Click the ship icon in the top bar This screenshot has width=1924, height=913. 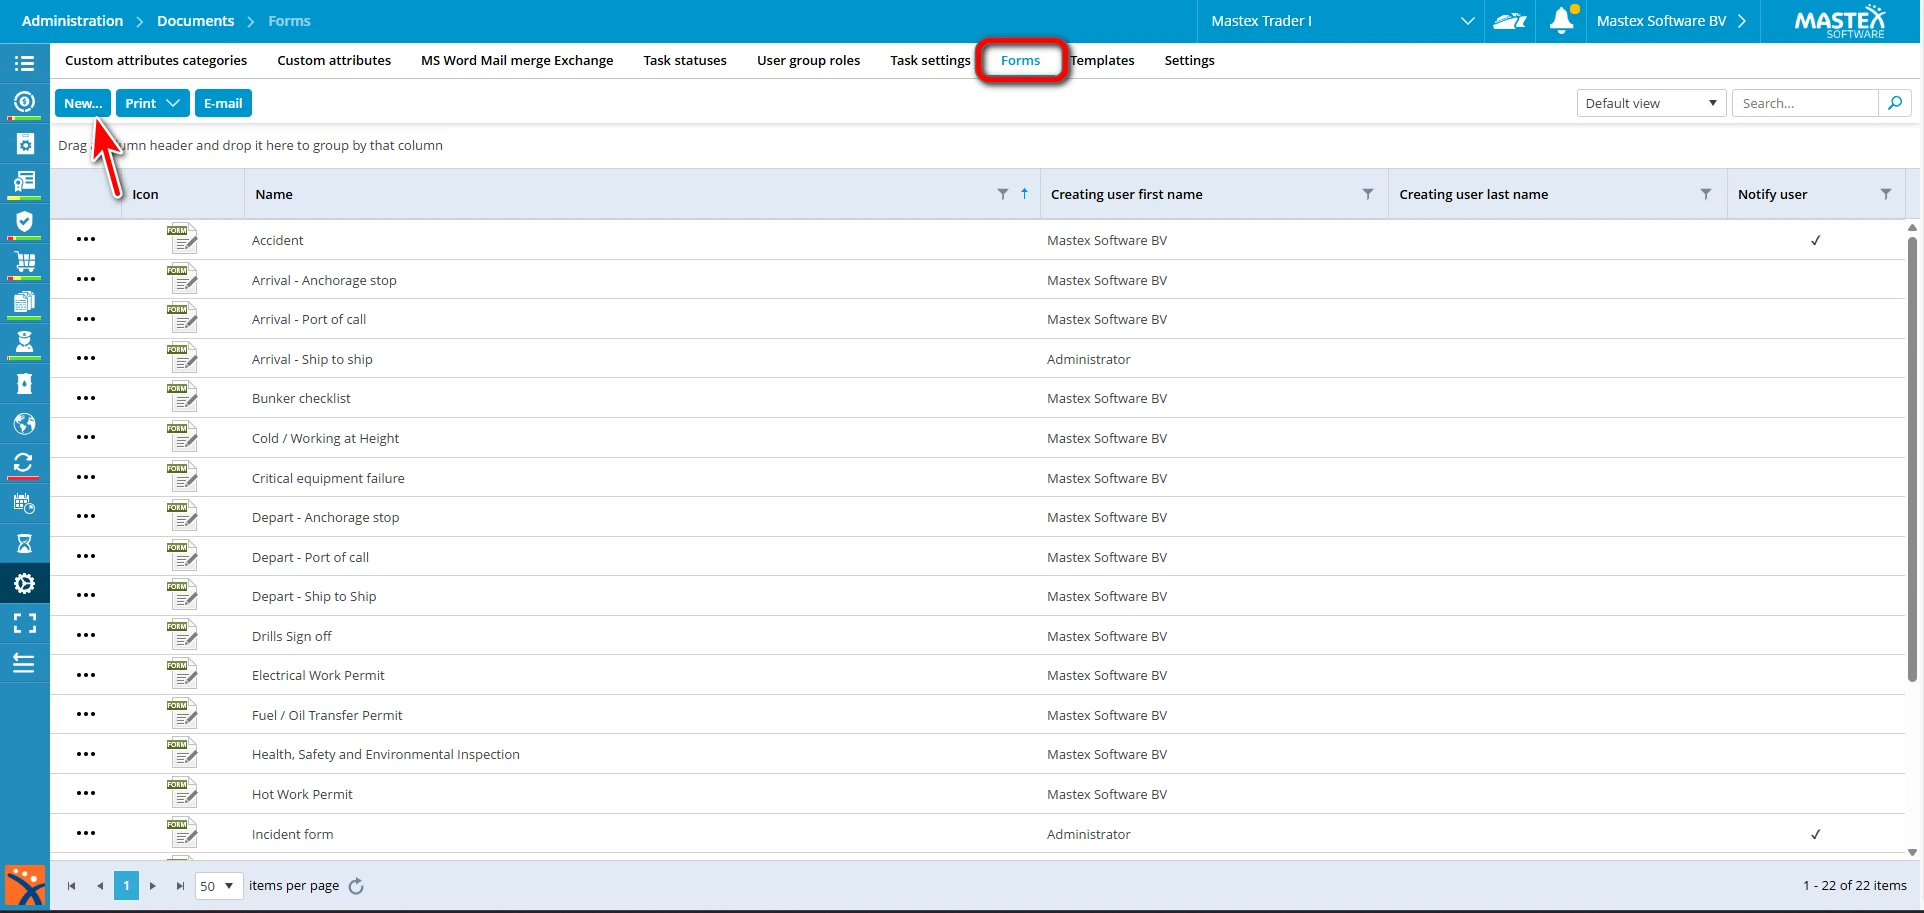point(1509,21)
